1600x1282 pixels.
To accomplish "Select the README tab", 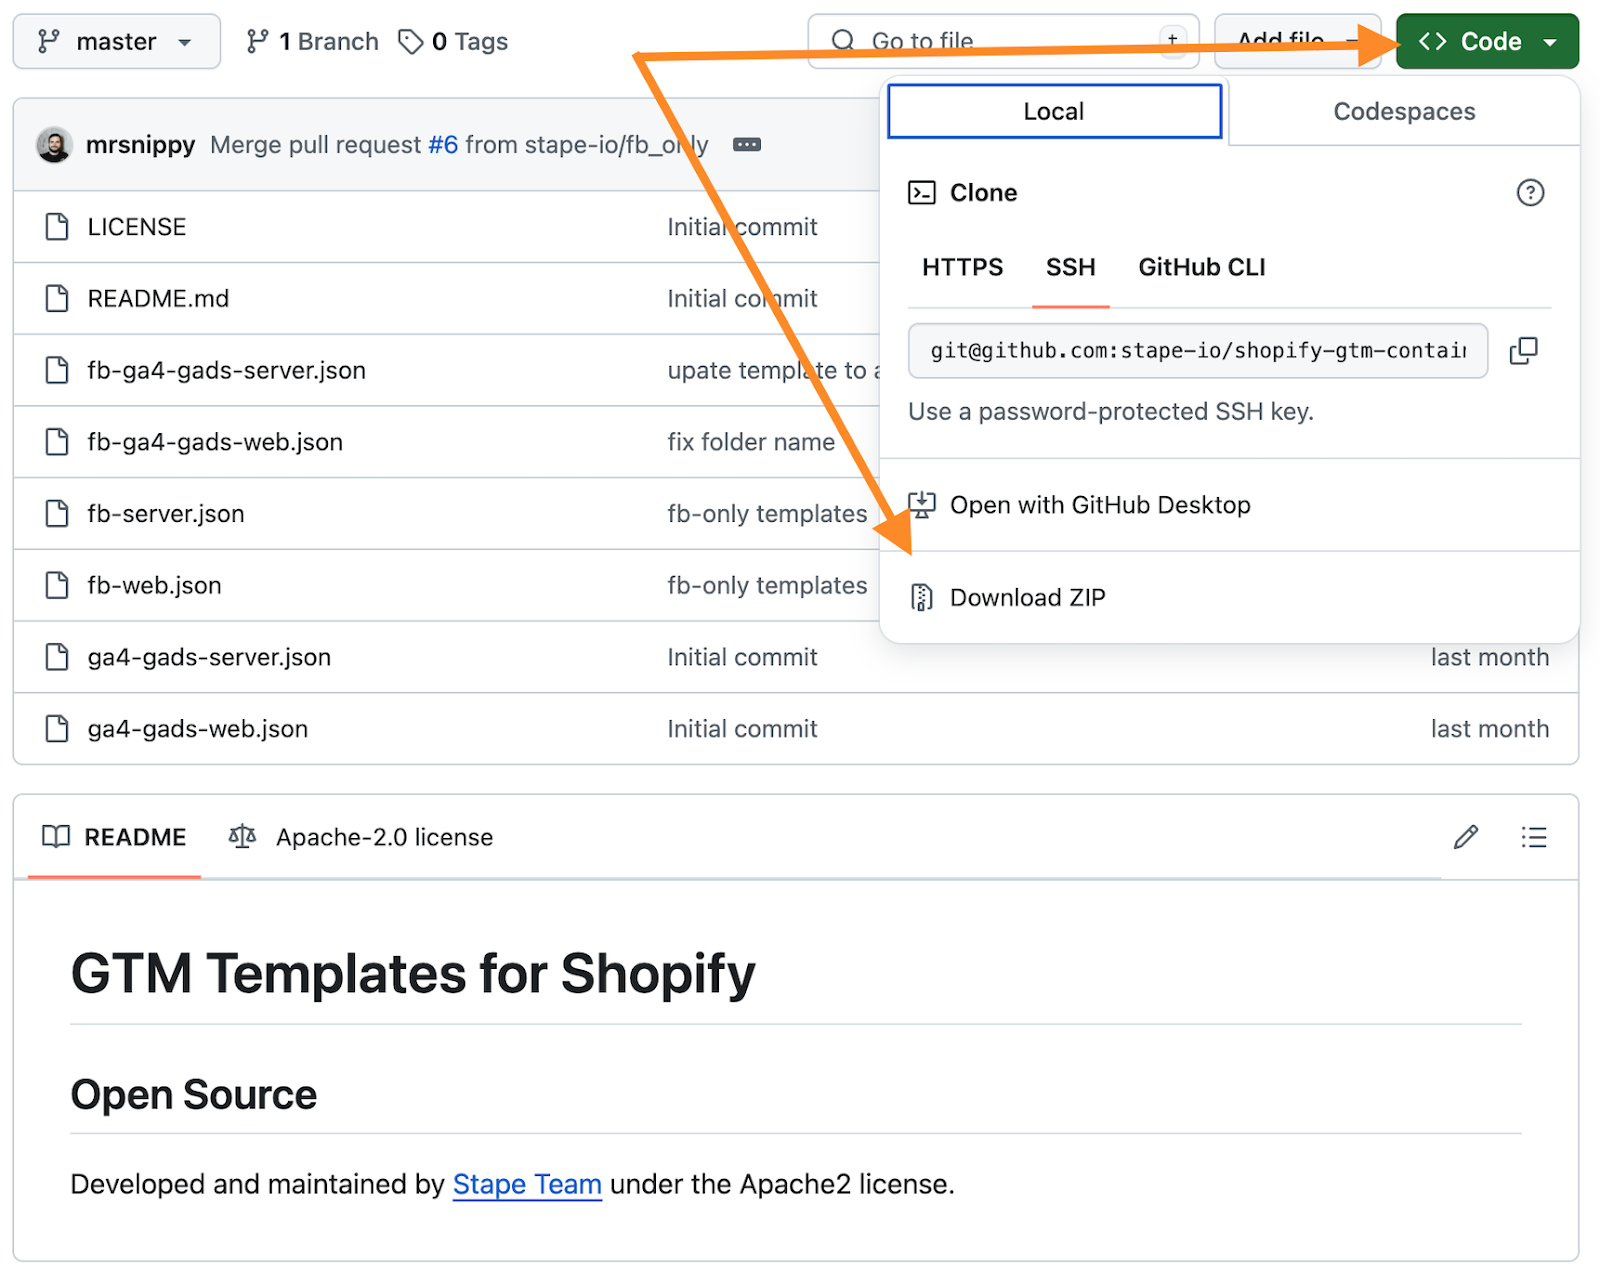I will pyautogui.click(x=114, y=837).
